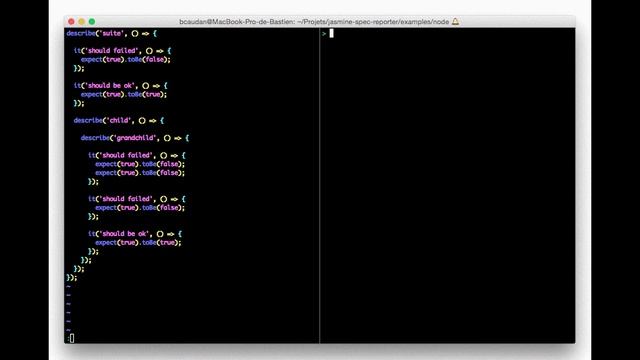Click the it('should be ok' line above describe('child'
This screenshot has height=360, width=640.
(x=120, y=86)
